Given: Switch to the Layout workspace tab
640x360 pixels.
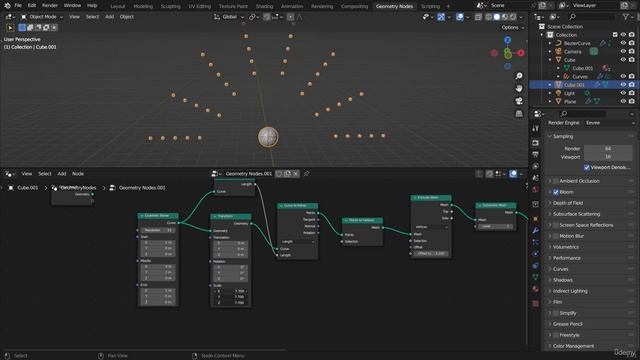Looking at the screenshot, I should [118, 6].
